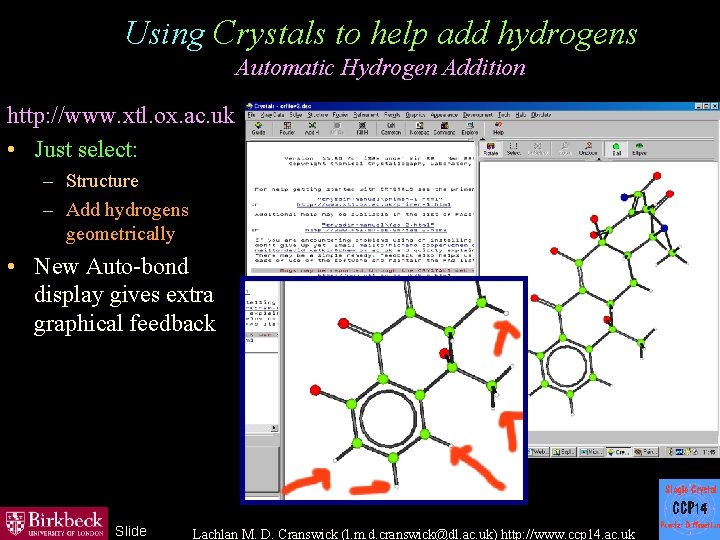Viewport: 720px width, 540px height.
Task: Open the Results menu
Action: coord(392,115)
